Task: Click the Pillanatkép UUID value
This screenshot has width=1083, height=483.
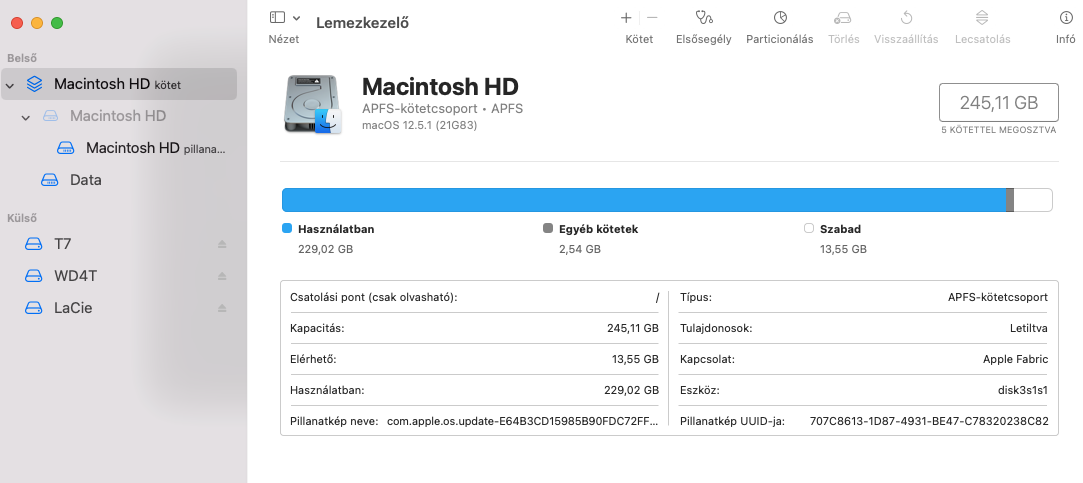Action: (x=929, y=421)
